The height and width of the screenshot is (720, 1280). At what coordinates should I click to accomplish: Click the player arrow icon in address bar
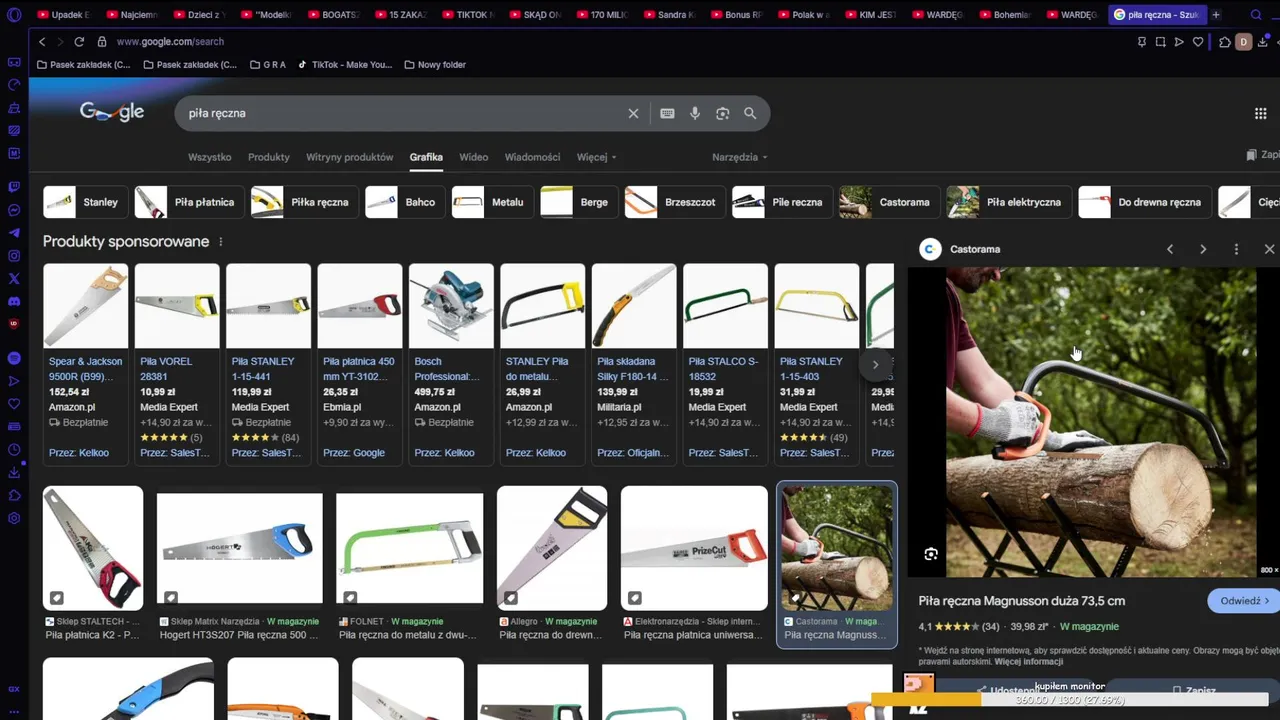[x=1179, y=42]
